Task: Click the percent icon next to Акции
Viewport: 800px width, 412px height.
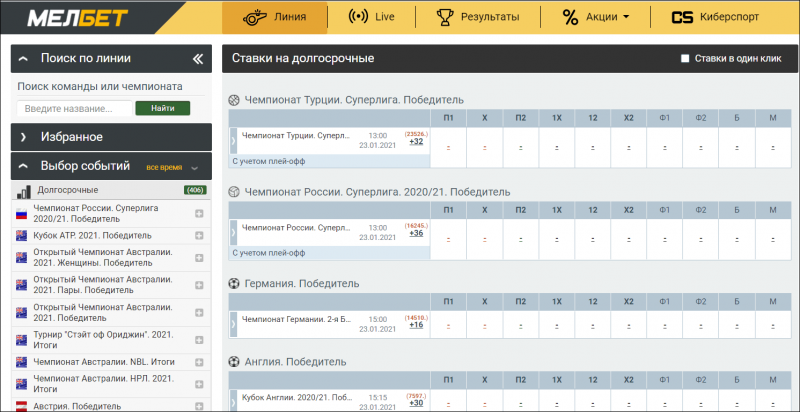Action: (570, 17)
